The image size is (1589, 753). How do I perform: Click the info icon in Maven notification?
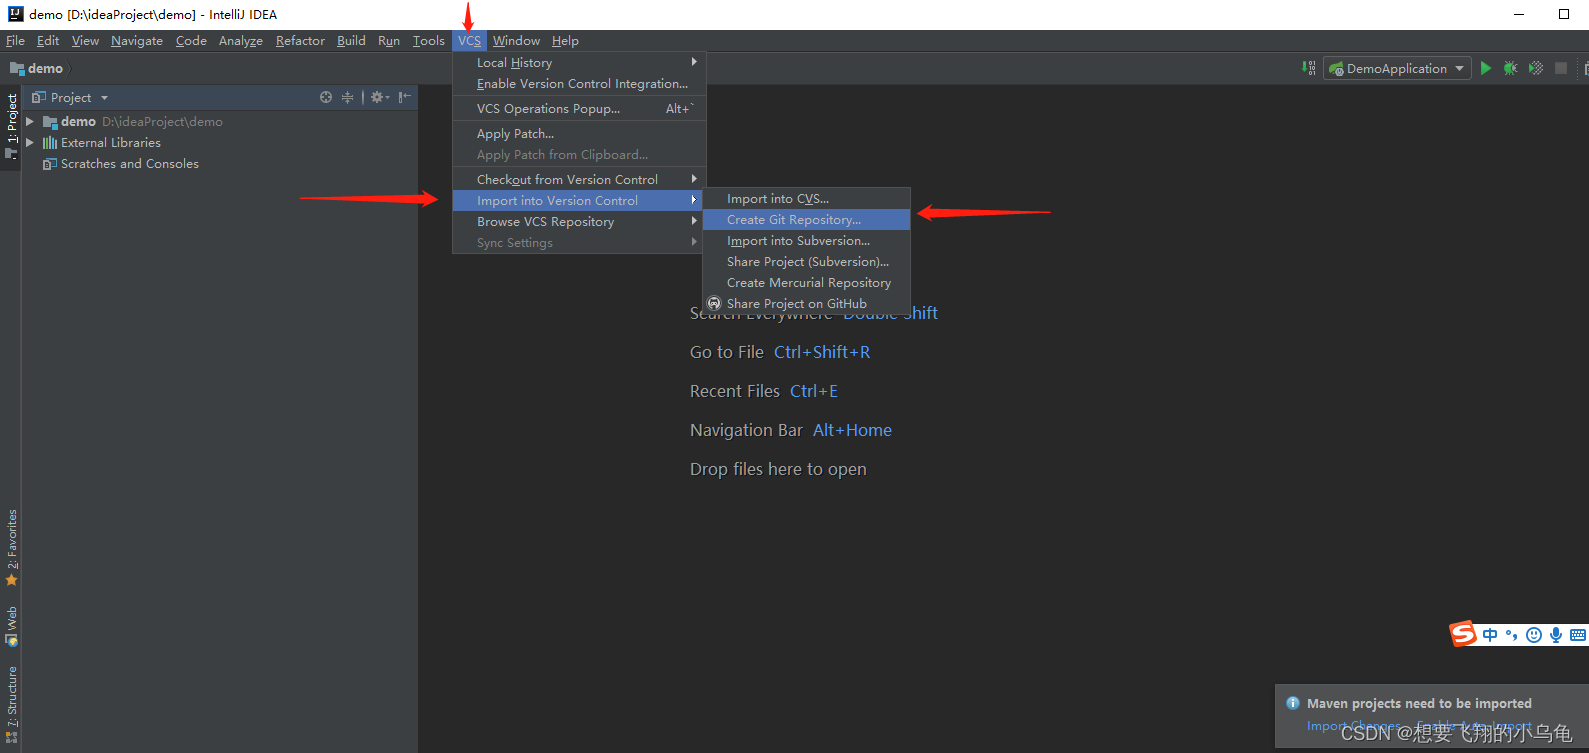click(1293, 703)
